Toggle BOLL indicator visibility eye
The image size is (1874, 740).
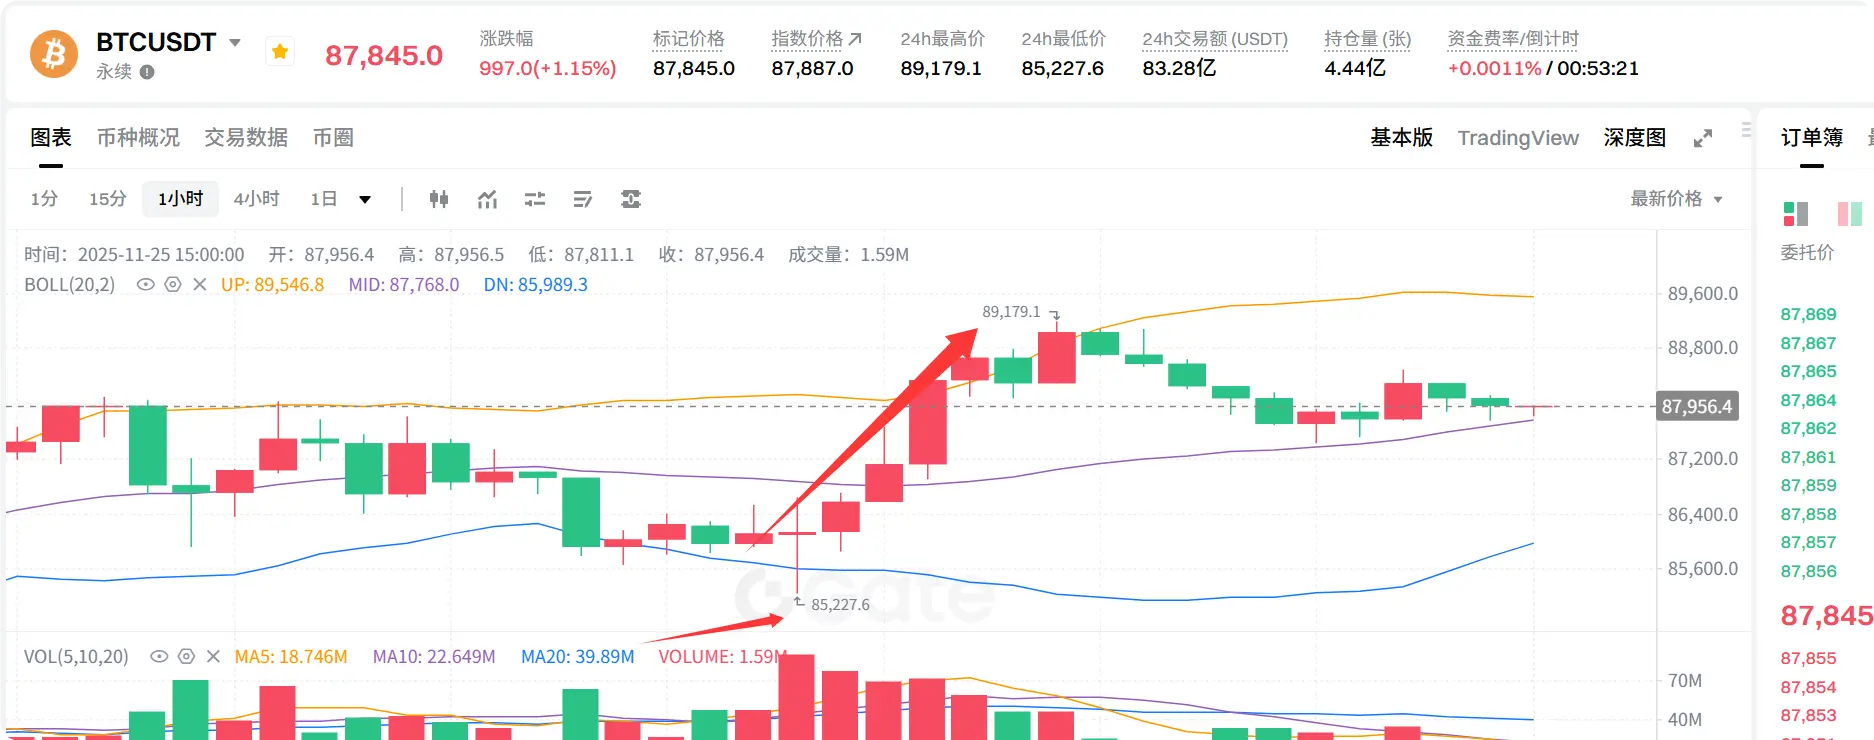click(145, 285)
